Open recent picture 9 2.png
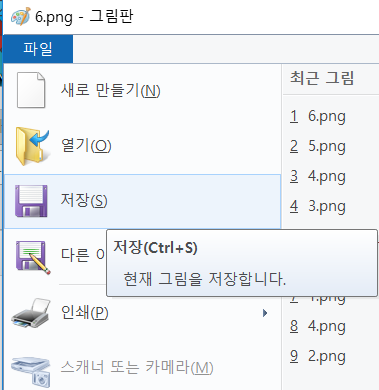Screen dimensions: 379x390 click(x=331, y=356)
